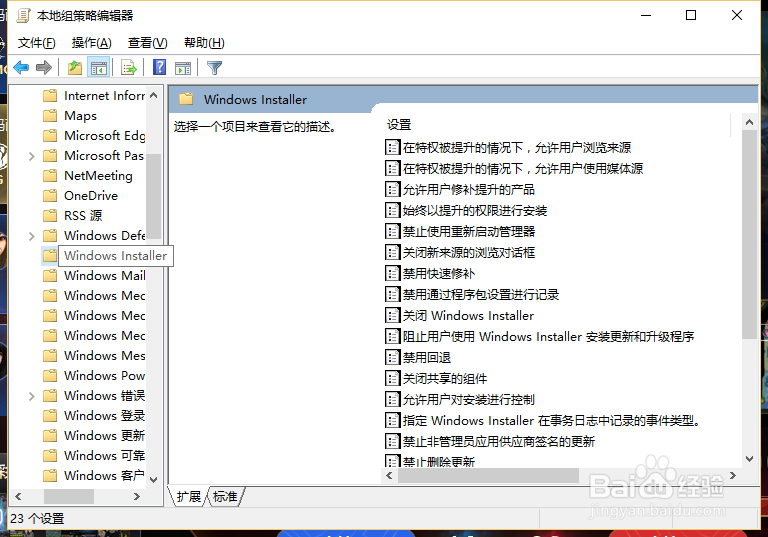
Task: Select the NetMeeting folder
Action: point(88,176)
